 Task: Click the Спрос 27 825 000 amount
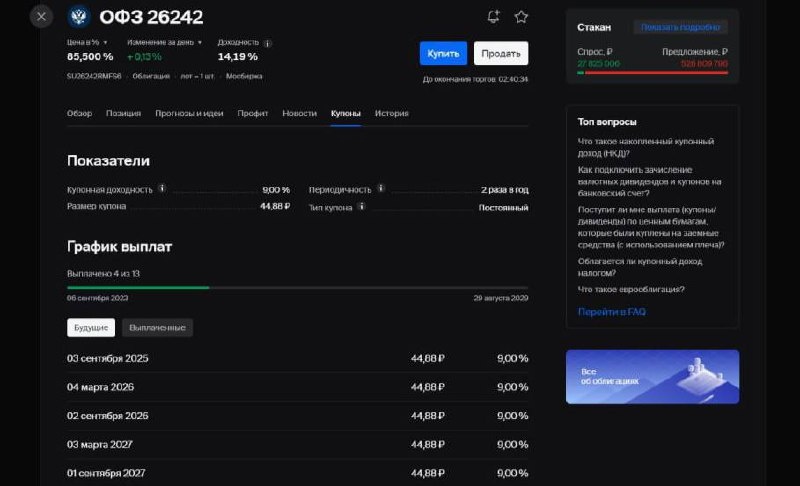click(598, 64)
